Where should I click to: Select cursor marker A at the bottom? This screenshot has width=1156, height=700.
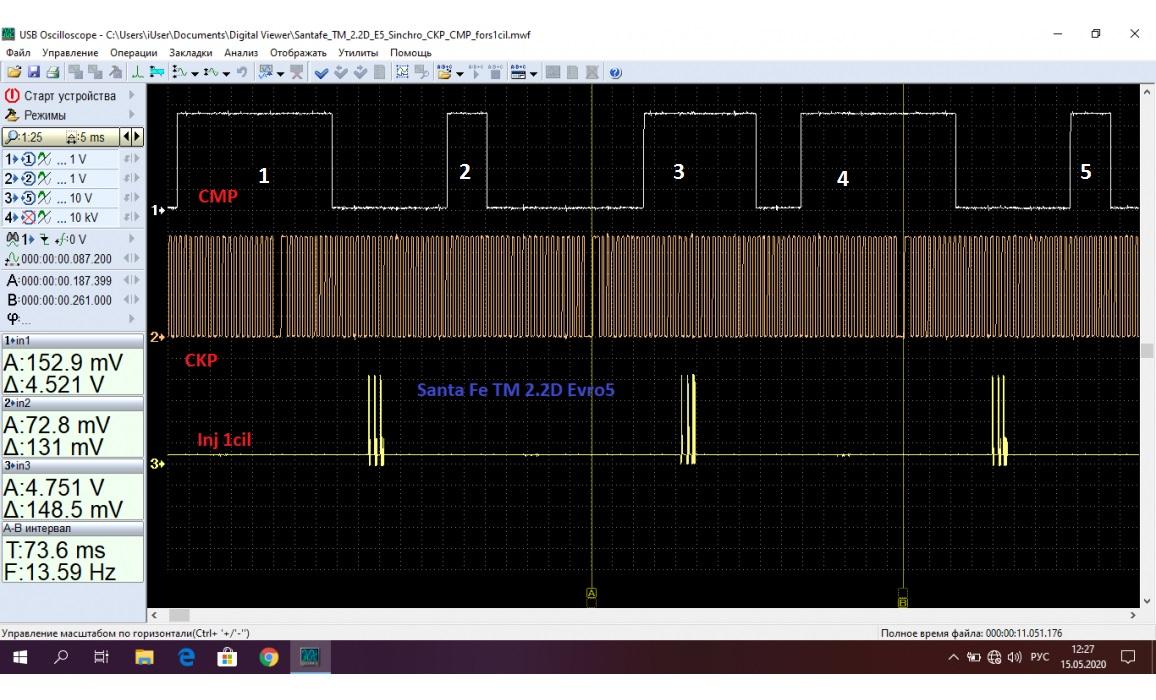pyautogui.click(x=591, y=593)
